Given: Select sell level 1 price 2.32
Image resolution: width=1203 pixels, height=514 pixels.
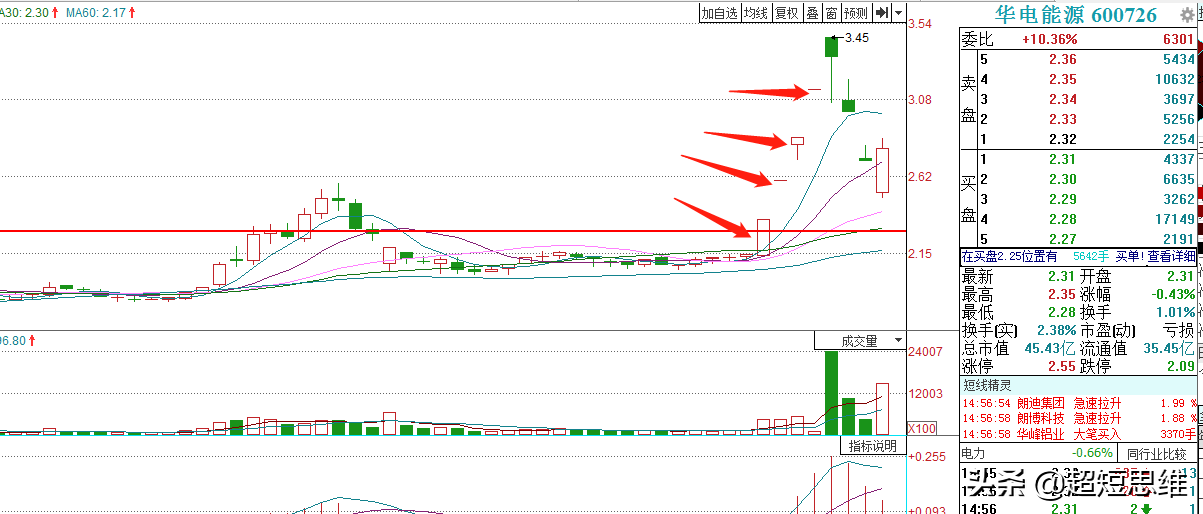Looking at the screenshot, I should click(1063, 139).
